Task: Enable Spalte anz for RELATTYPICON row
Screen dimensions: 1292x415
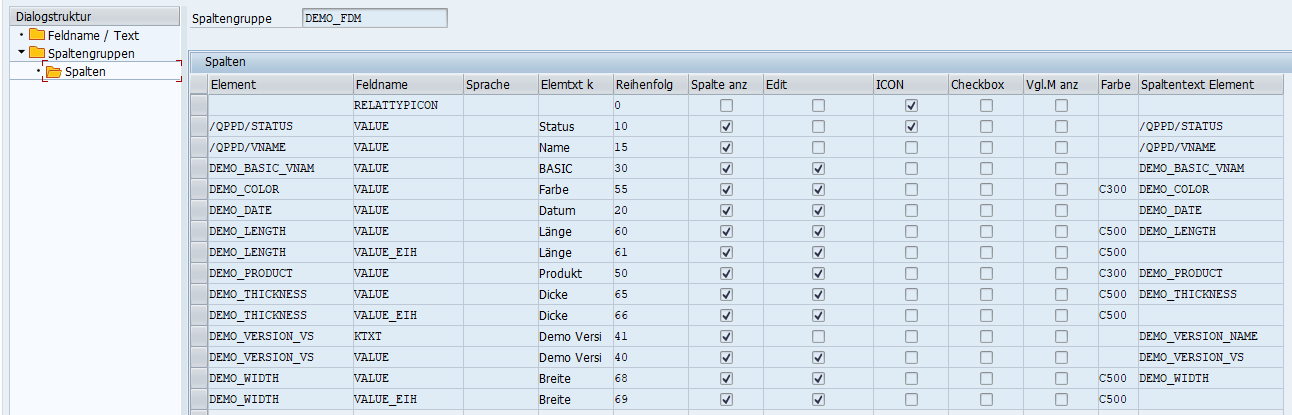Action: [726, 106]
